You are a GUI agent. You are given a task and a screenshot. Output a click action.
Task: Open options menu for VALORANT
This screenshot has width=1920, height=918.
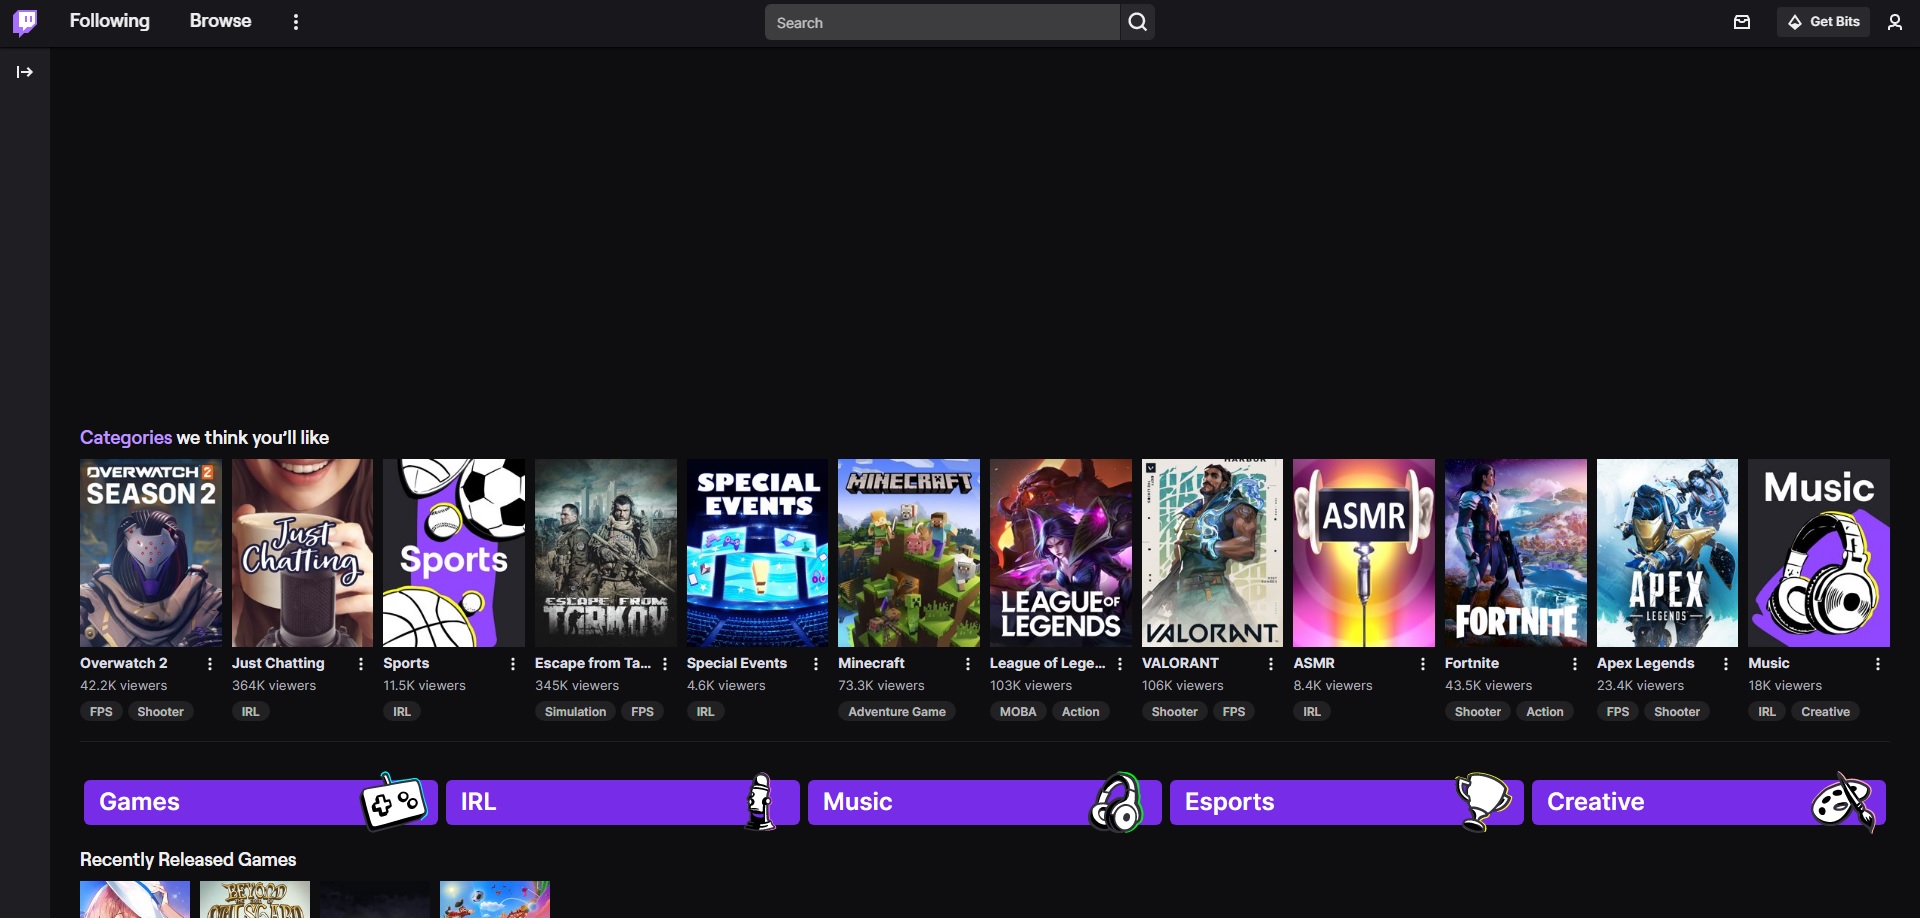(1271, 664)
